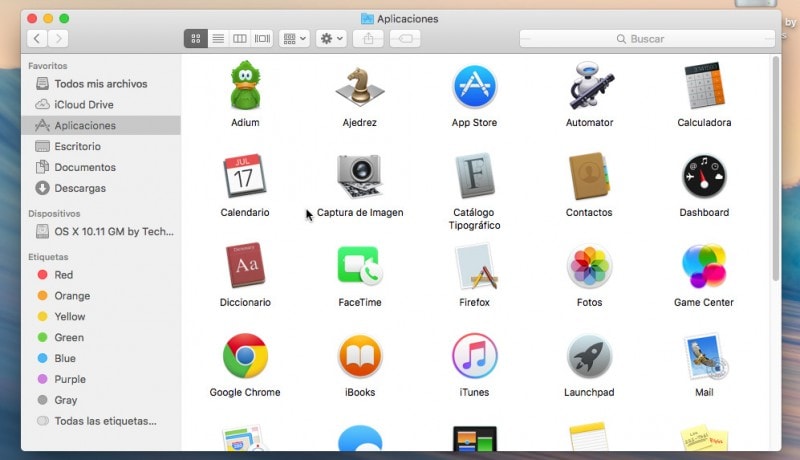Filter by the Yellow tag
Viewport: 800px width, 460px height.
pyautogui.click(x=101, y=317)
